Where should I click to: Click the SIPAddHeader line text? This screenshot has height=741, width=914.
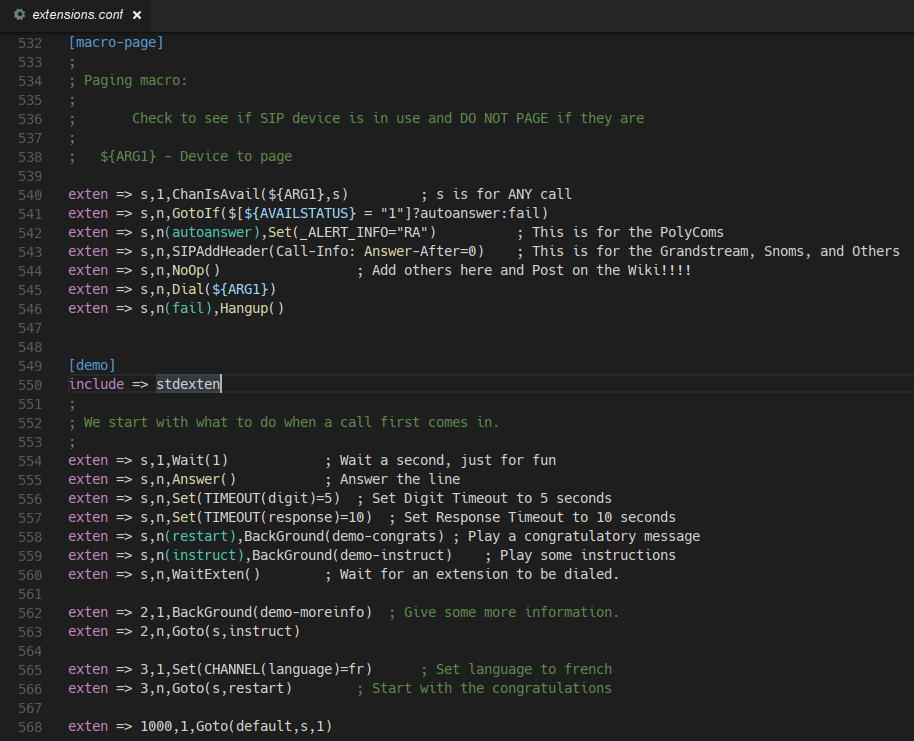[328, 251]
